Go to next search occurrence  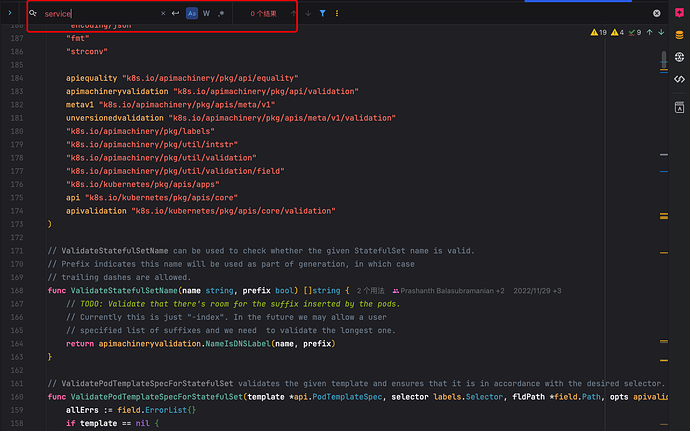[308, 13]
